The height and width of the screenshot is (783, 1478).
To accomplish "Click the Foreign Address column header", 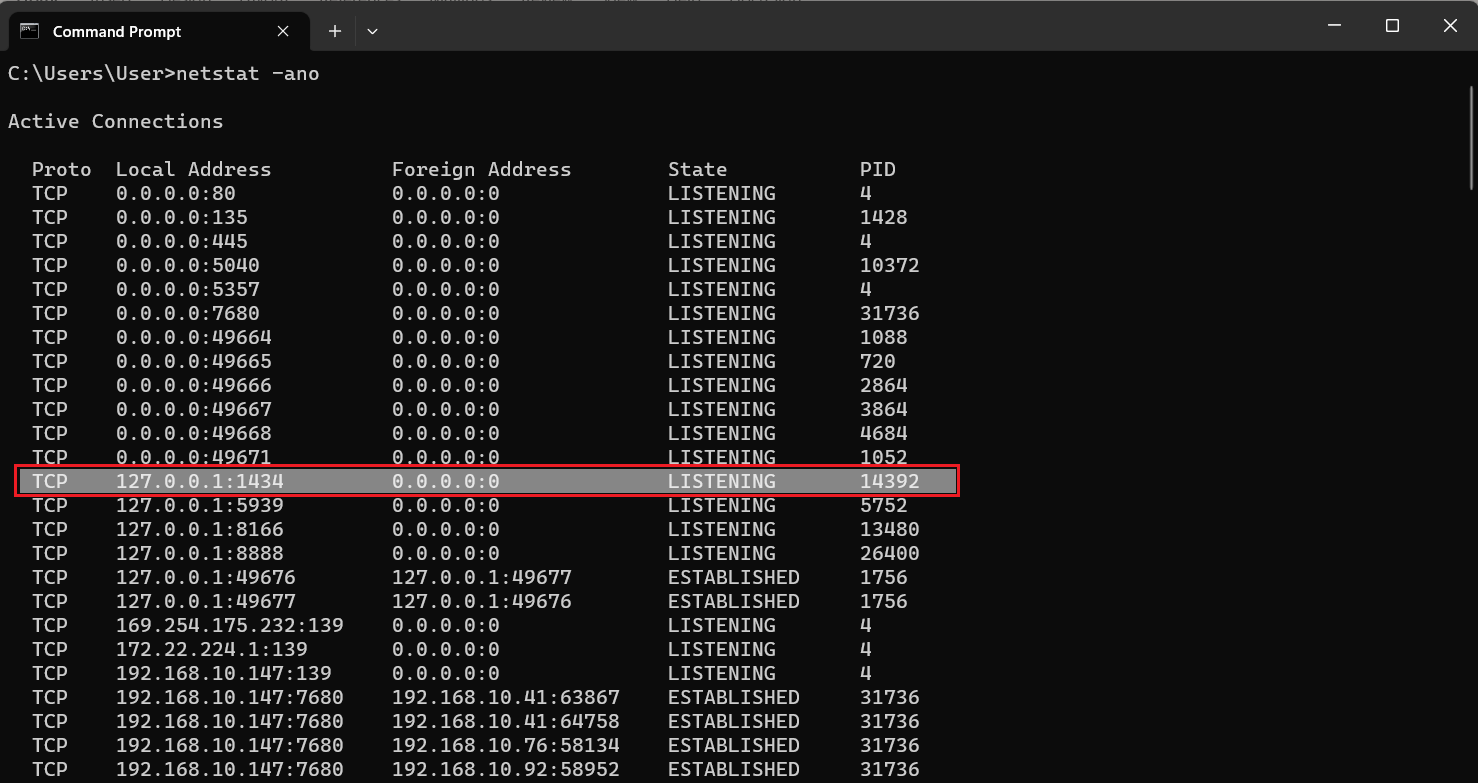I will (x=482, y=169).
